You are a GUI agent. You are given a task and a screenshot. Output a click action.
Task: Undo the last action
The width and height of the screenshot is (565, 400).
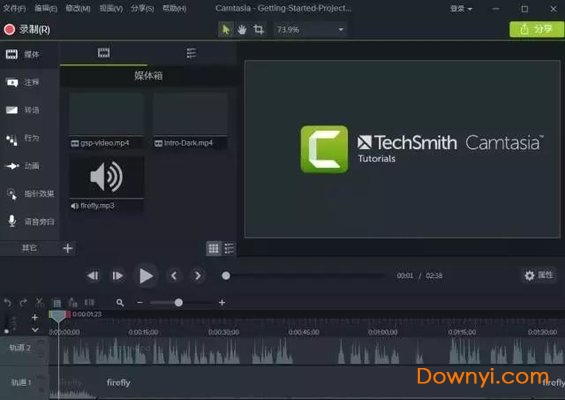point(7,302)
